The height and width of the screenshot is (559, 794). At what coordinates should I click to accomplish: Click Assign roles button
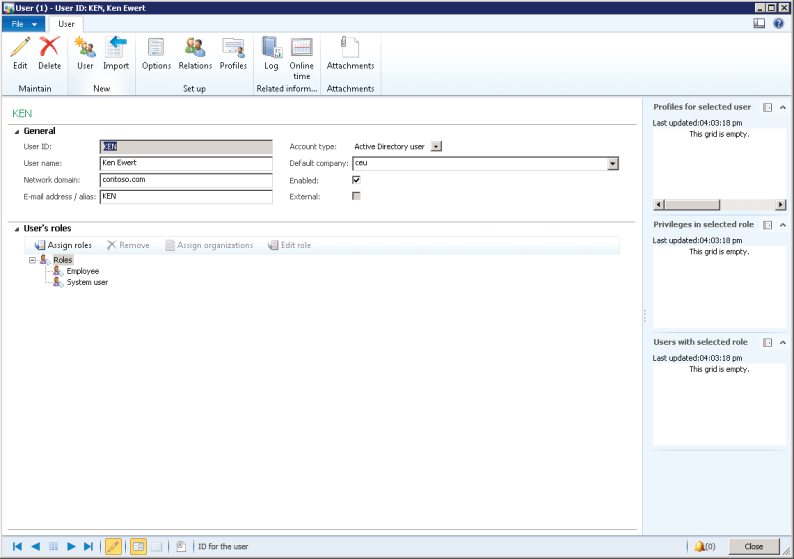[63, 245]
